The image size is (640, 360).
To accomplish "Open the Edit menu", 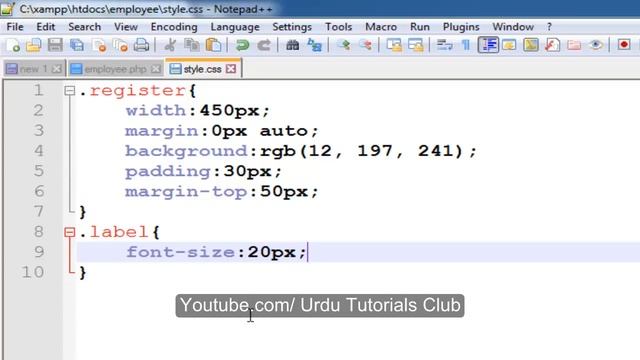I will pyautogui.click(x=45, y=27).
